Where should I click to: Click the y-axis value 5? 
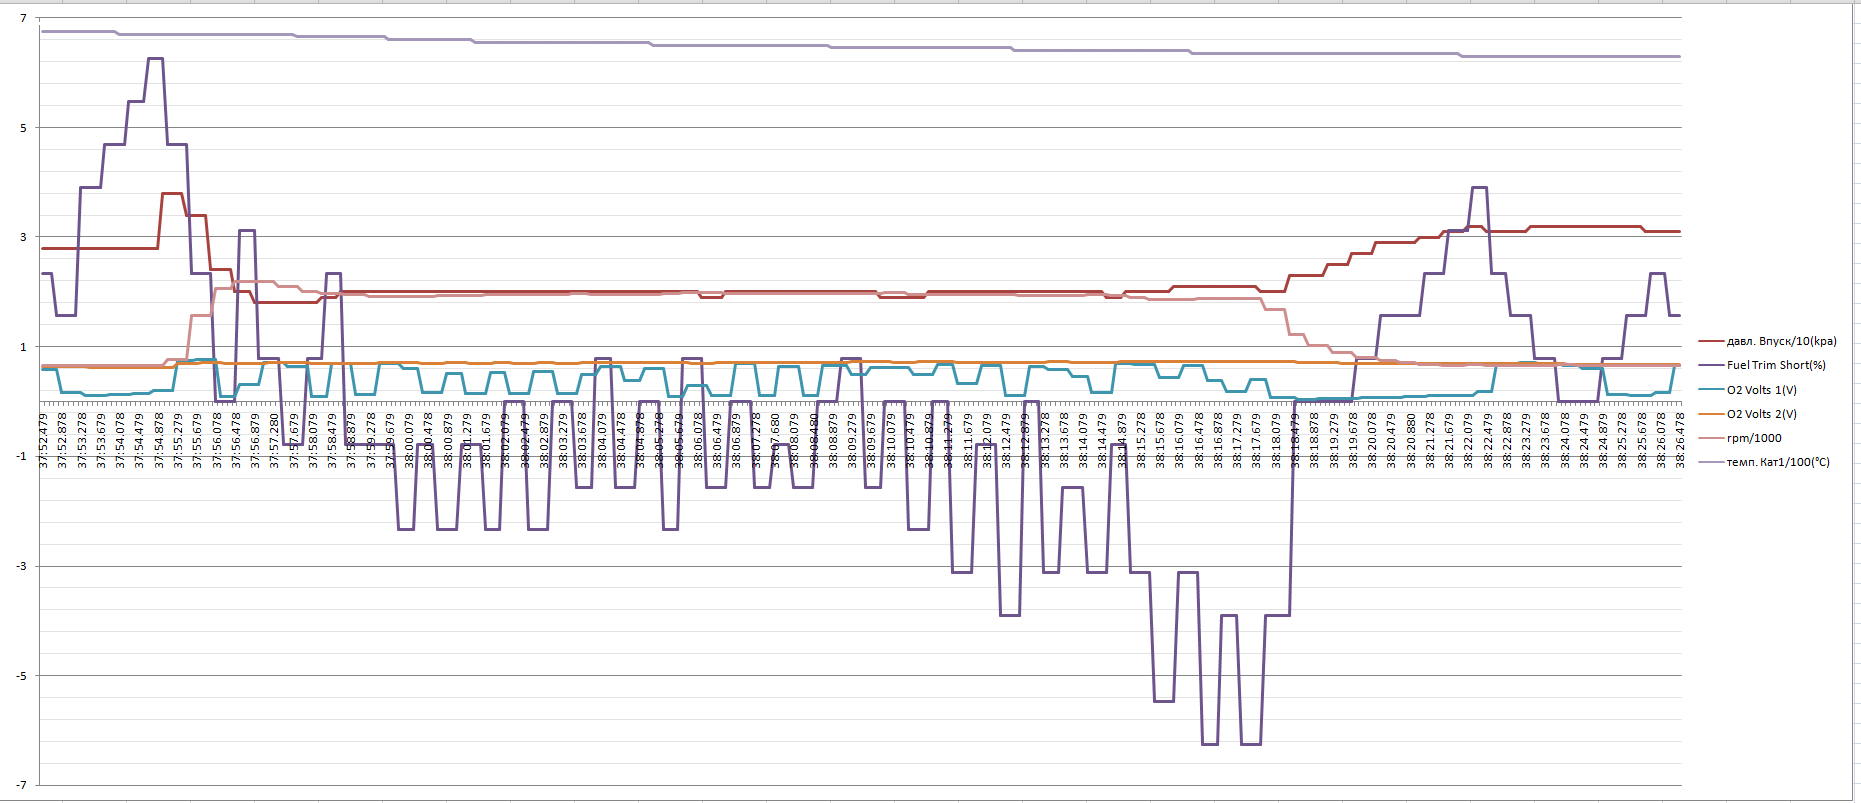pos(24,128)
